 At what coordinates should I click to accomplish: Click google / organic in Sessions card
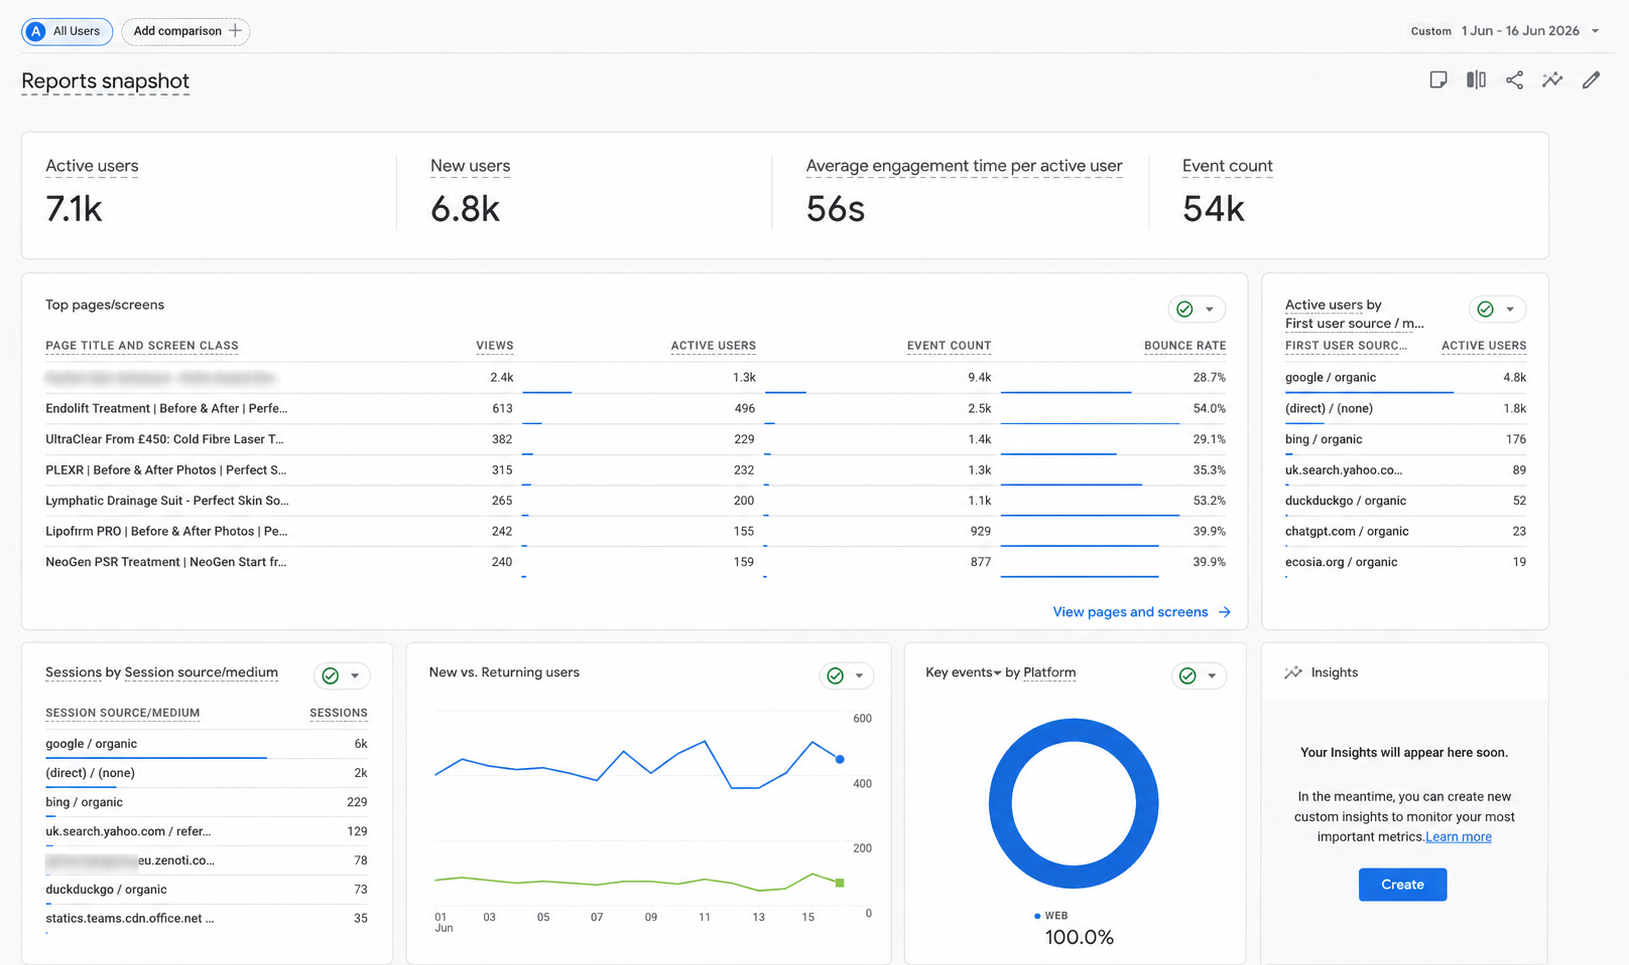click(91, 744)
